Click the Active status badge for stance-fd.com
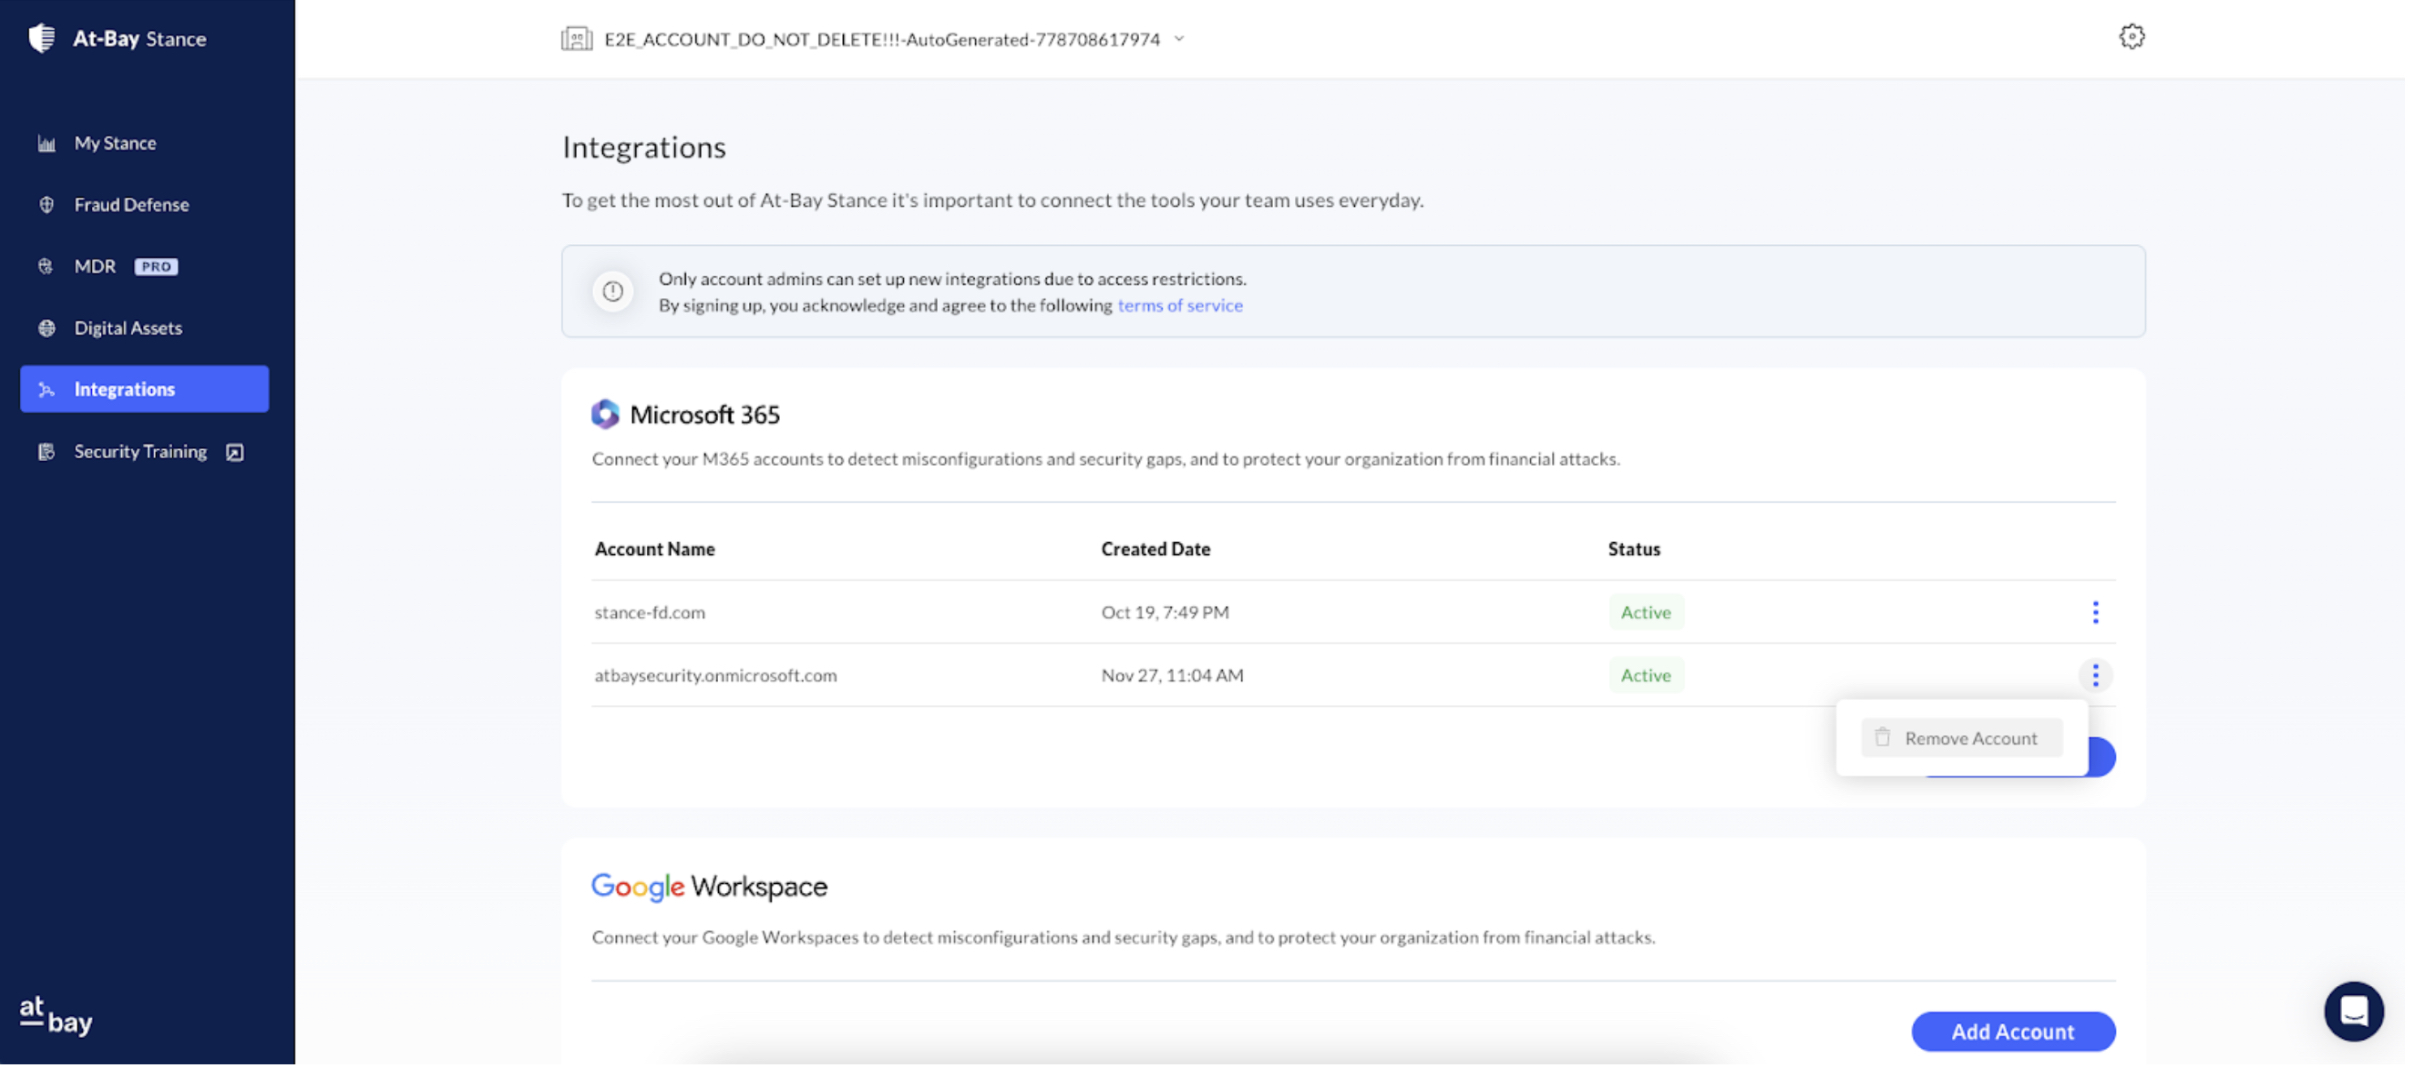Viewport: 2413px width, 1065px height. pyautogui.click(x=1645, y=612)
